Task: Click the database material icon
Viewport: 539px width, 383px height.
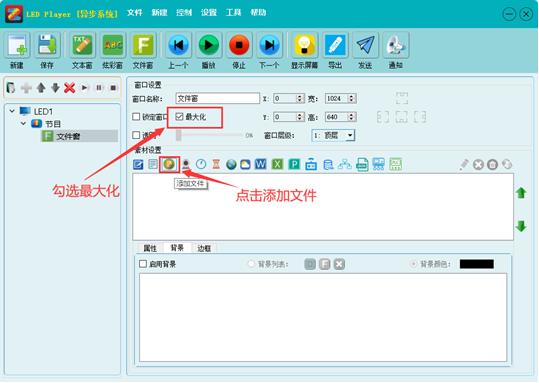Action: (328, 165)
